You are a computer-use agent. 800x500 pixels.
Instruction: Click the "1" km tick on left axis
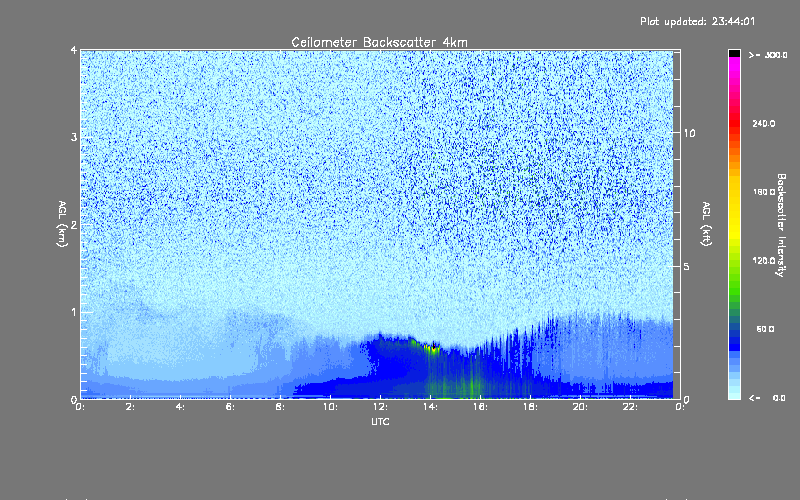click(x=74, y=312)
